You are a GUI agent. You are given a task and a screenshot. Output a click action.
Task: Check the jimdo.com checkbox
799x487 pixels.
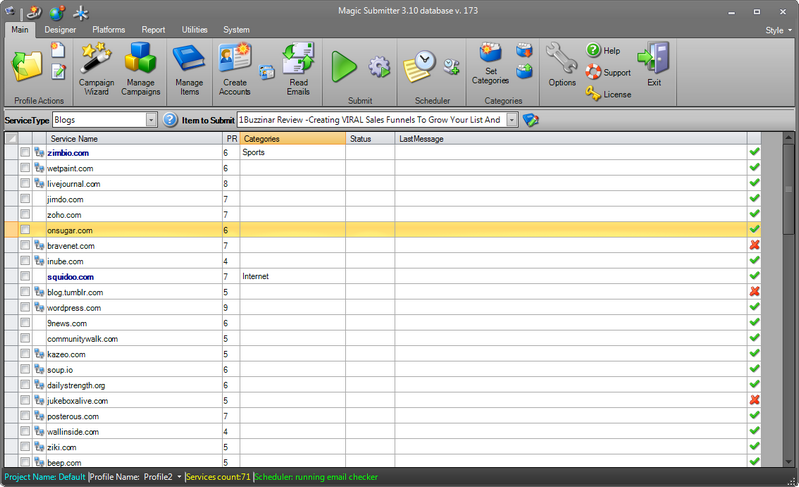(x=25, y=199)
